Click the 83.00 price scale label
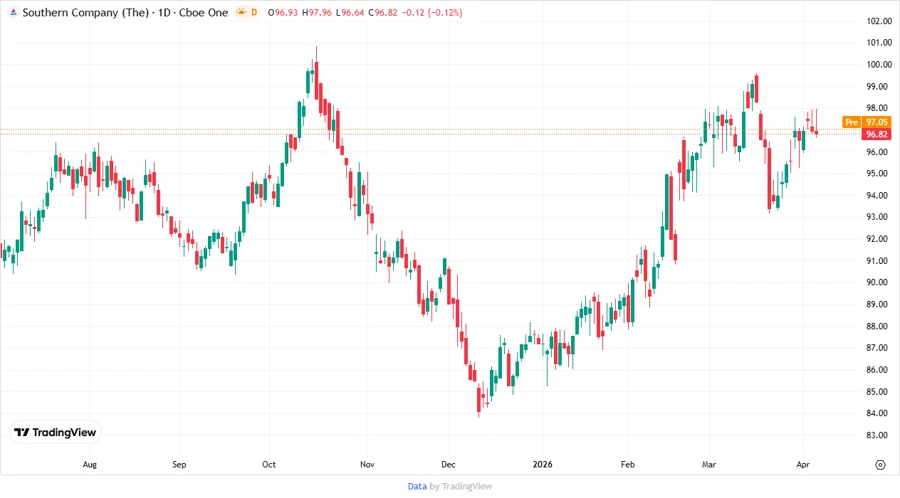The image size is (900, 498). coord(879,435)
